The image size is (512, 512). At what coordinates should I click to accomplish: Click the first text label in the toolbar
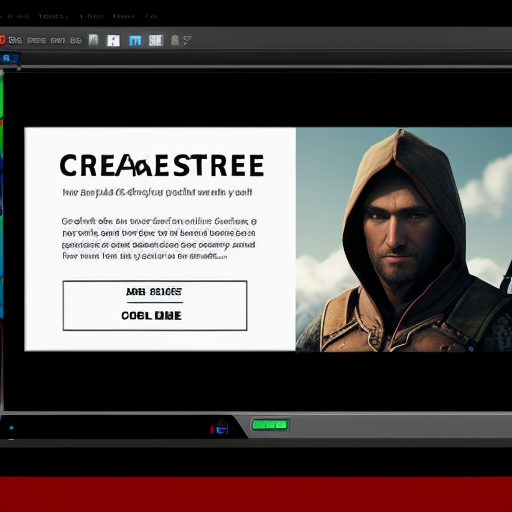(x=15, y=40)
